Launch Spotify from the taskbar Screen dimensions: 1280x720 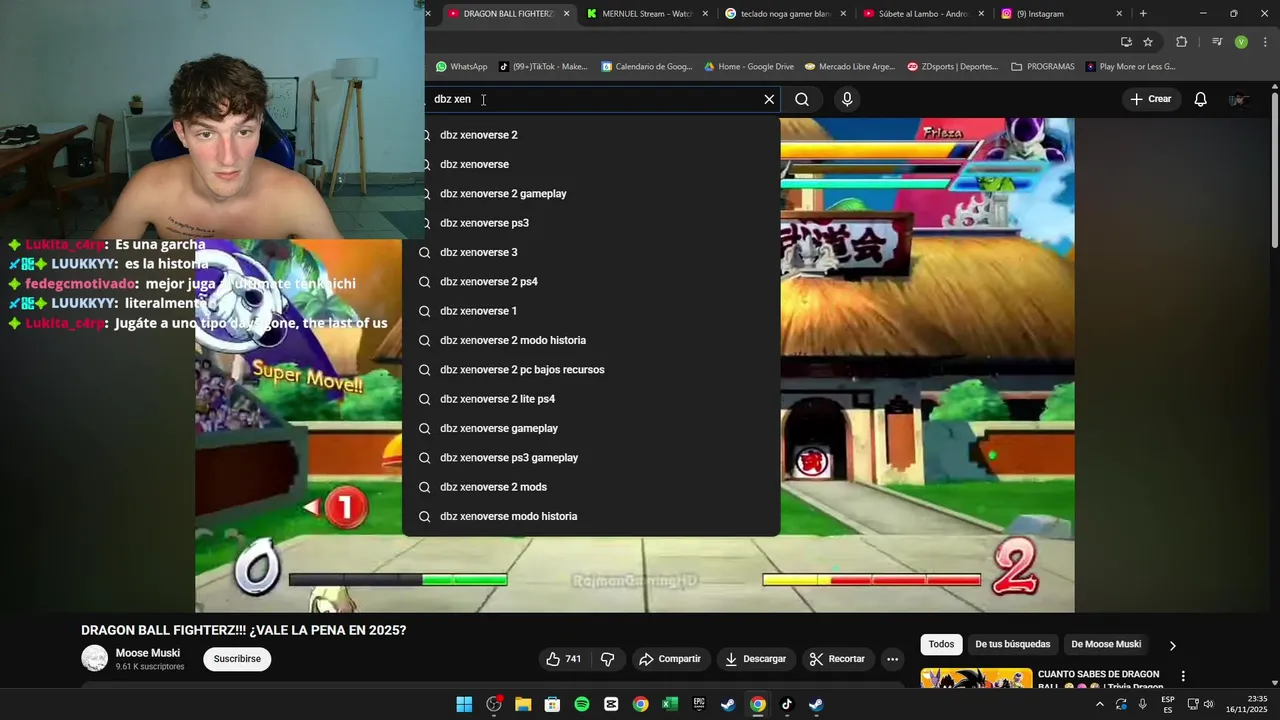(582, 704)
